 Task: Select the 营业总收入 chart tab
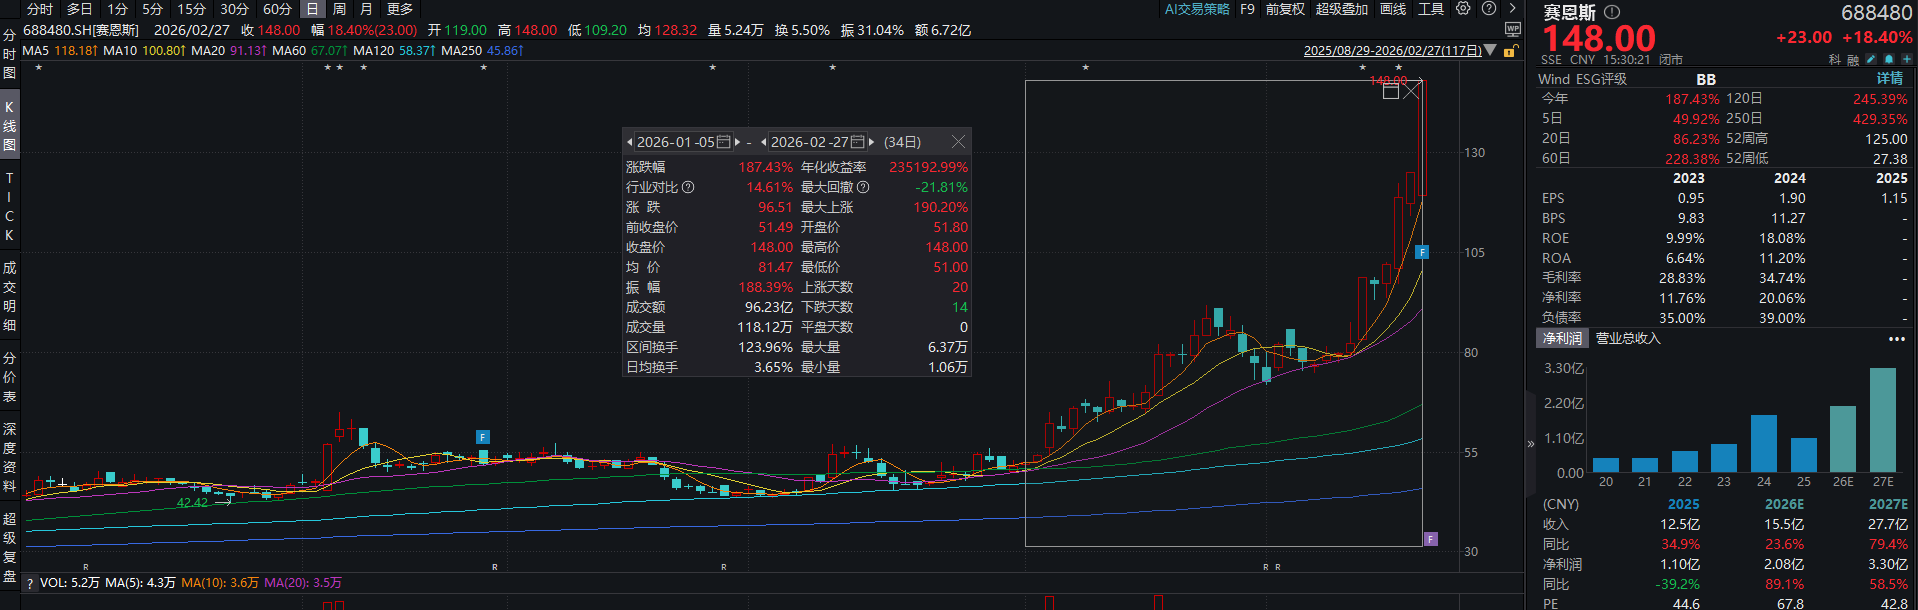(x=1627, y=339)
